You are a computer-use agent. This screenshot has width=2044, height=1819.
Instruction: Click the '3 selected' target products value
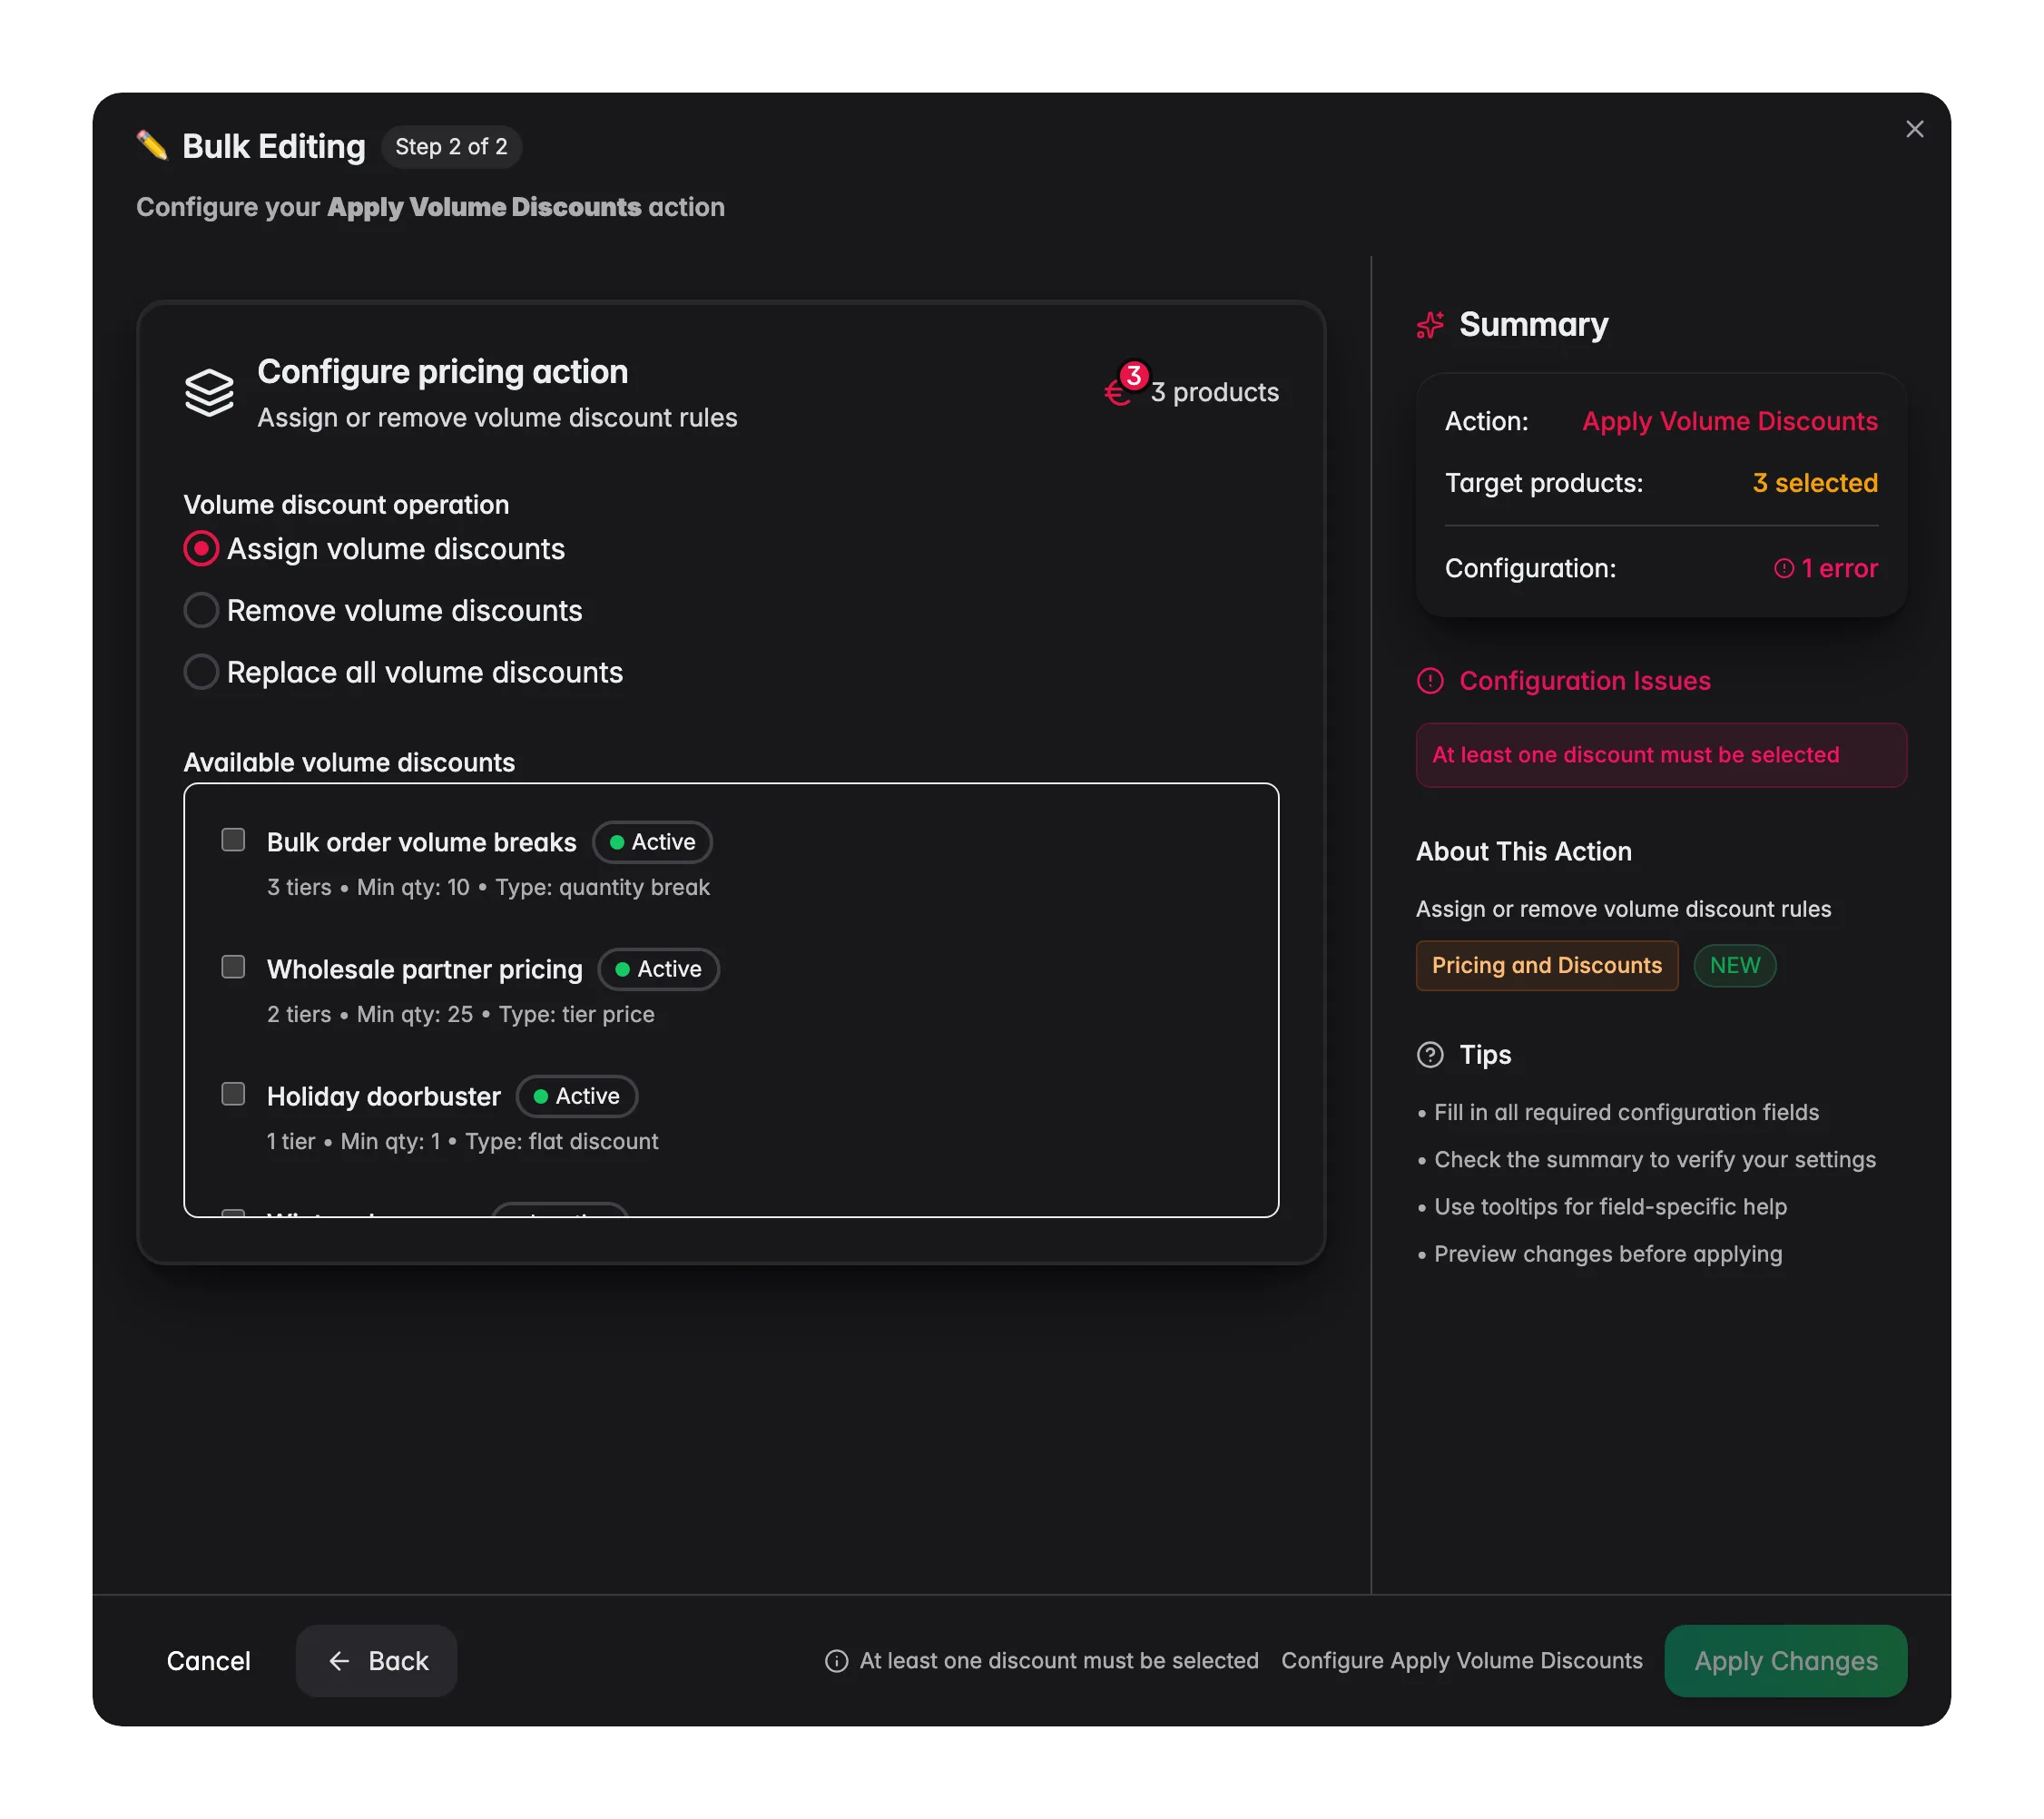pyautogui.click(x=1815, y=483)
